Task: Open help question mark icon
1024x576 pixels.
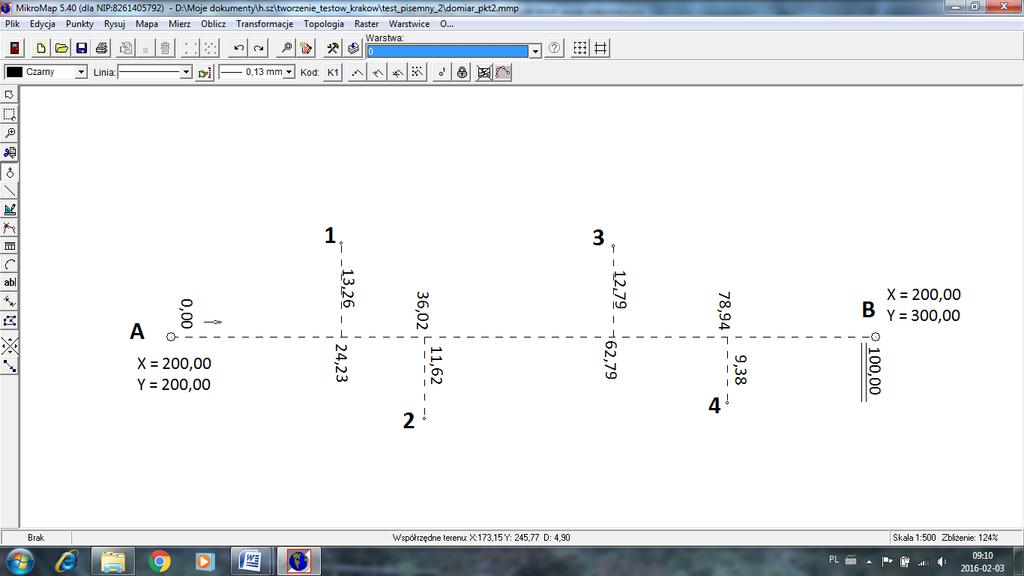Action: 554,48
